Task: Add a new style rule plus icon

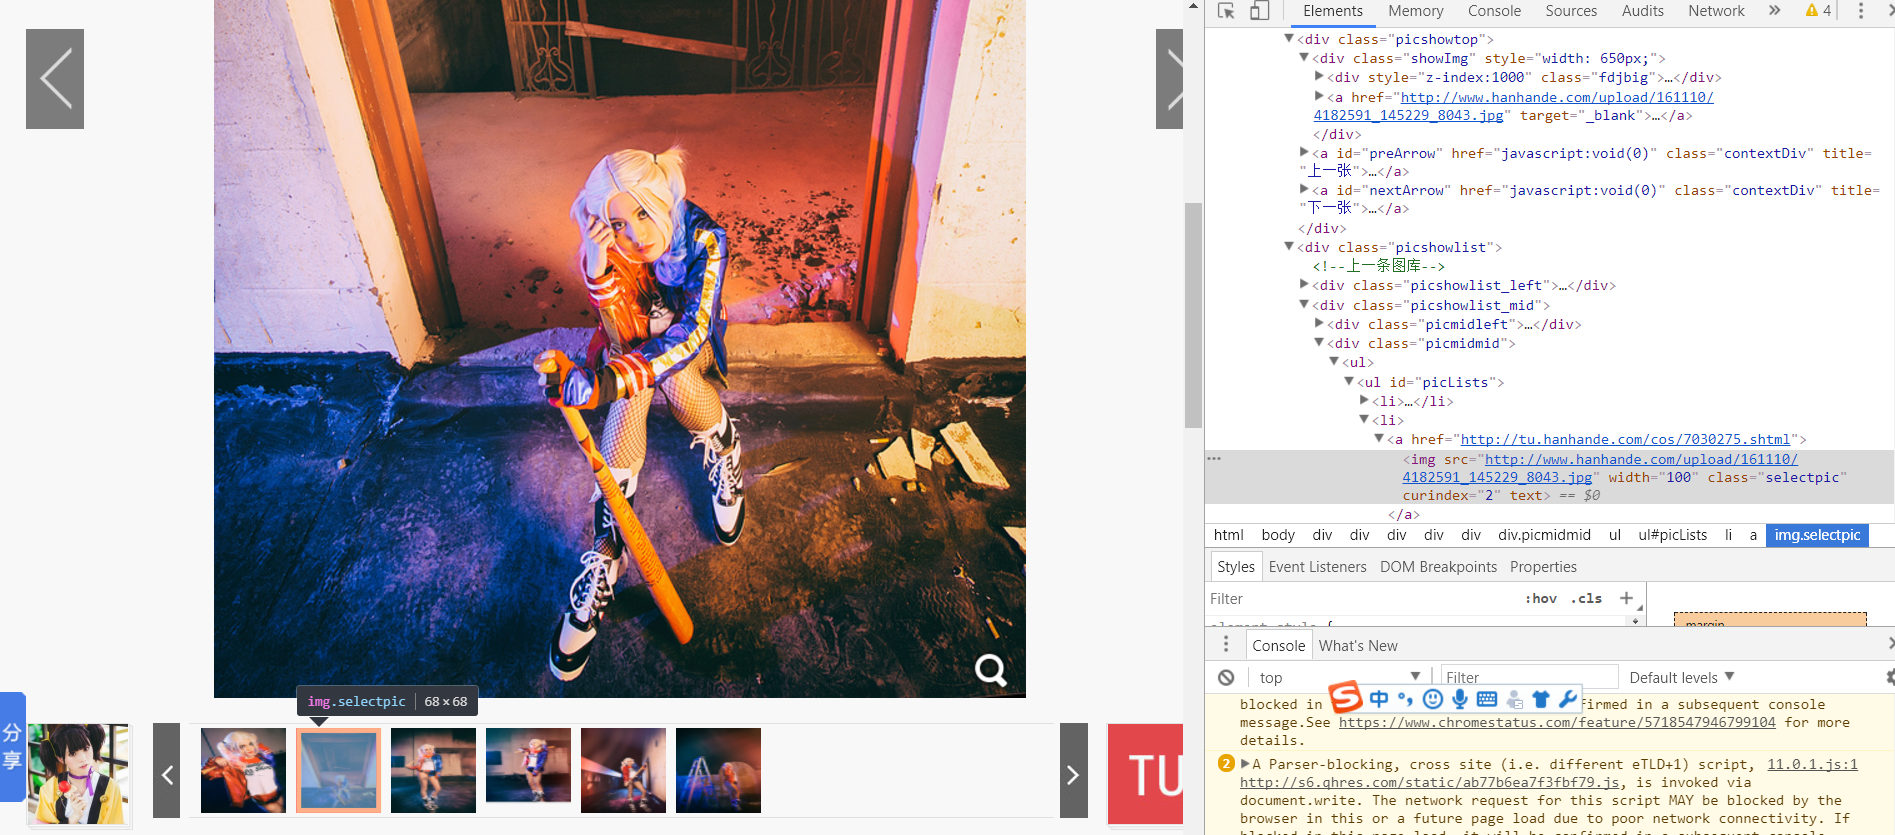Action: 1626,599
